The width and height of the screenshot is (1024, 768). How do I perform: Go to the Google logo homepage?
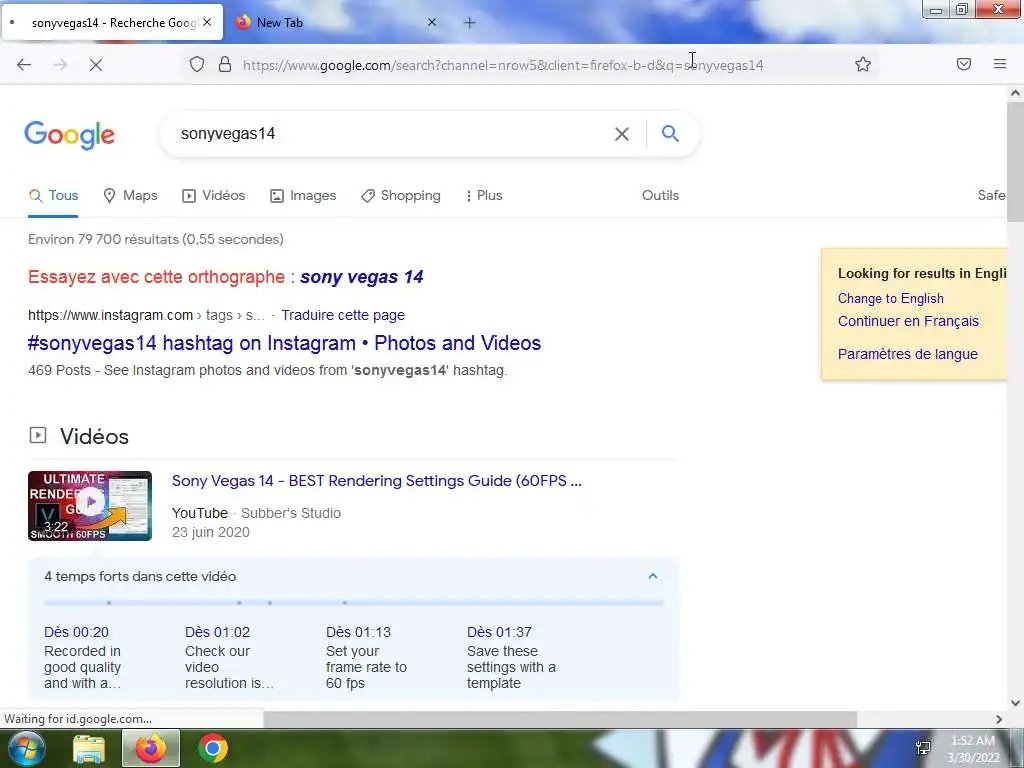point(70,135)
